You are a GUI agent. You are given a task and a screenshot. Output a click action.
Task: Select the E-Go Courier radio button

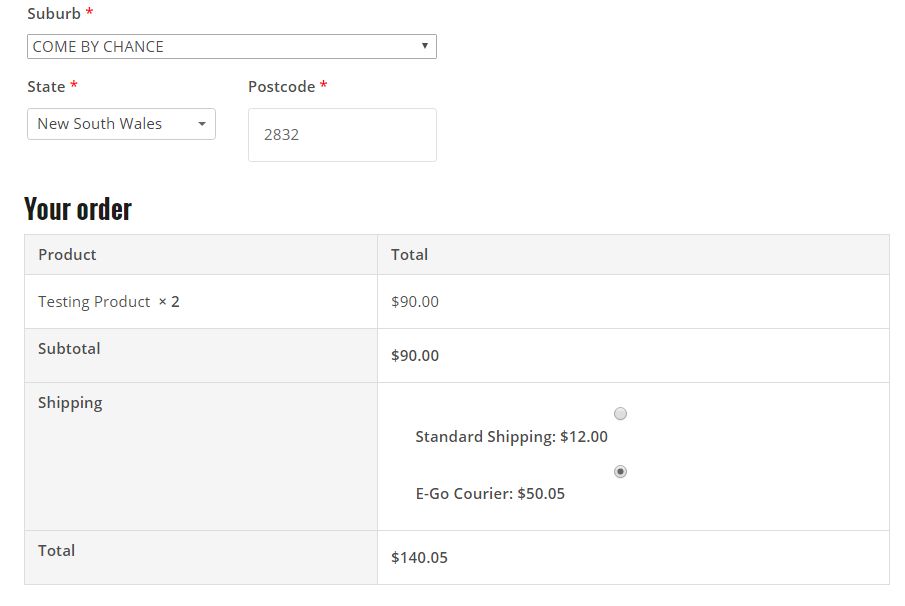pyautogui.click(x=620, y=471)
